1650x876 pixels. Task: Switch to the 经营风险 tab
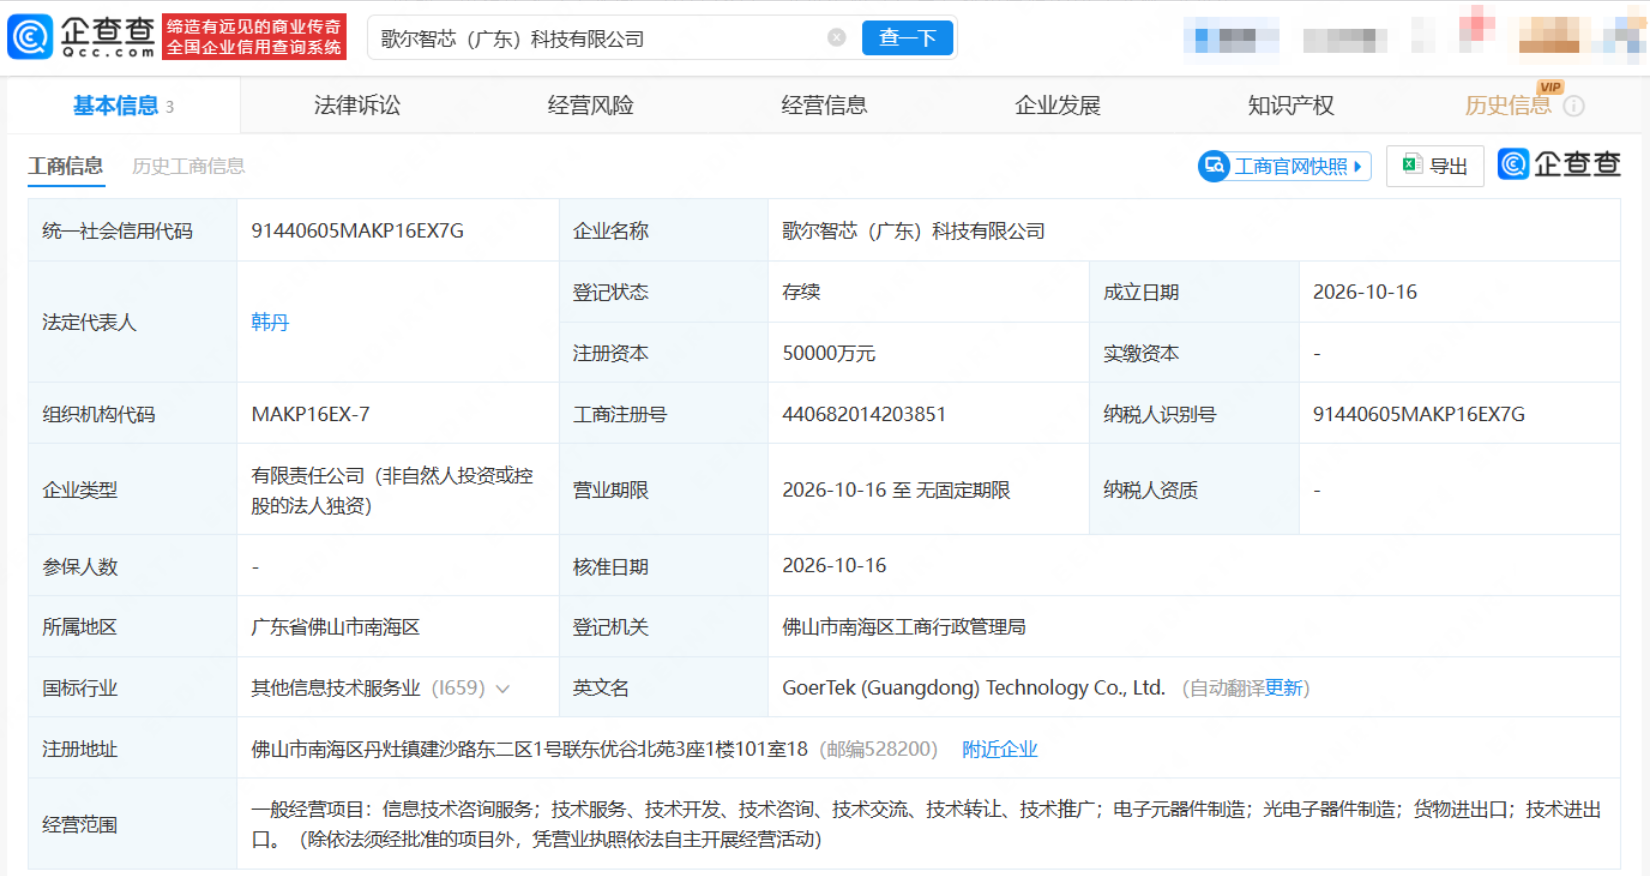tap(591, 106)
